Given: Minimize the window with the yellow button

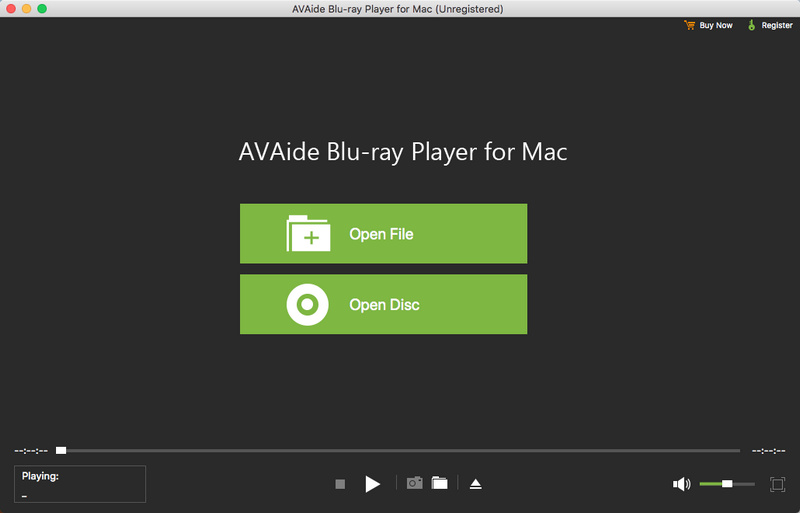Looking at the screenshot, I should click(27, 9).
